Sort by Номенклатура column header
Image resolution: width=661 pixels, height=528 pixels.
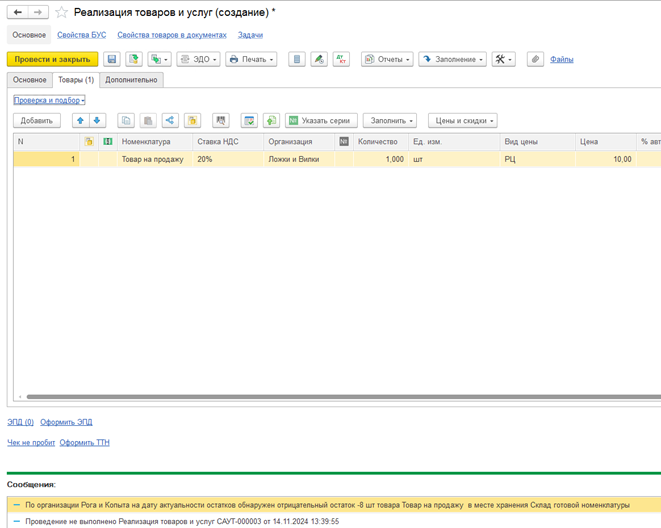point(155,142)
